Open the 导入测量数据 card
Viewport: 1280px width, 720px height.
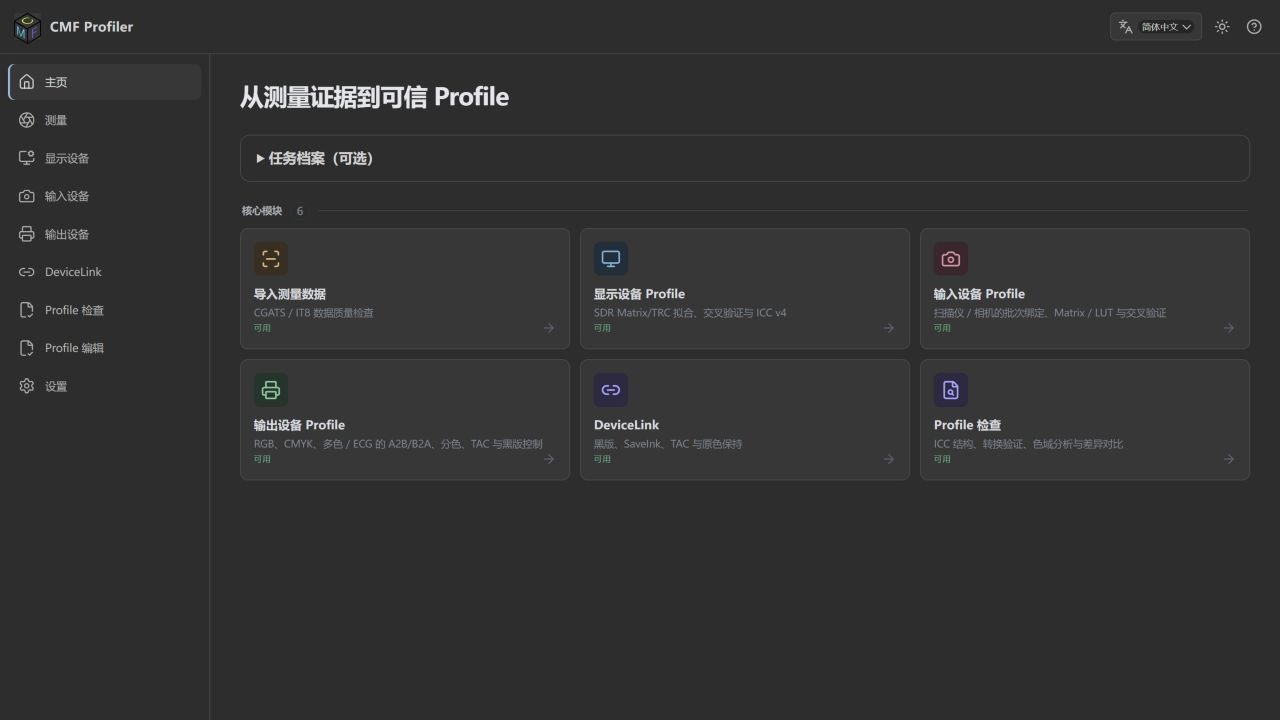point(405,289)
